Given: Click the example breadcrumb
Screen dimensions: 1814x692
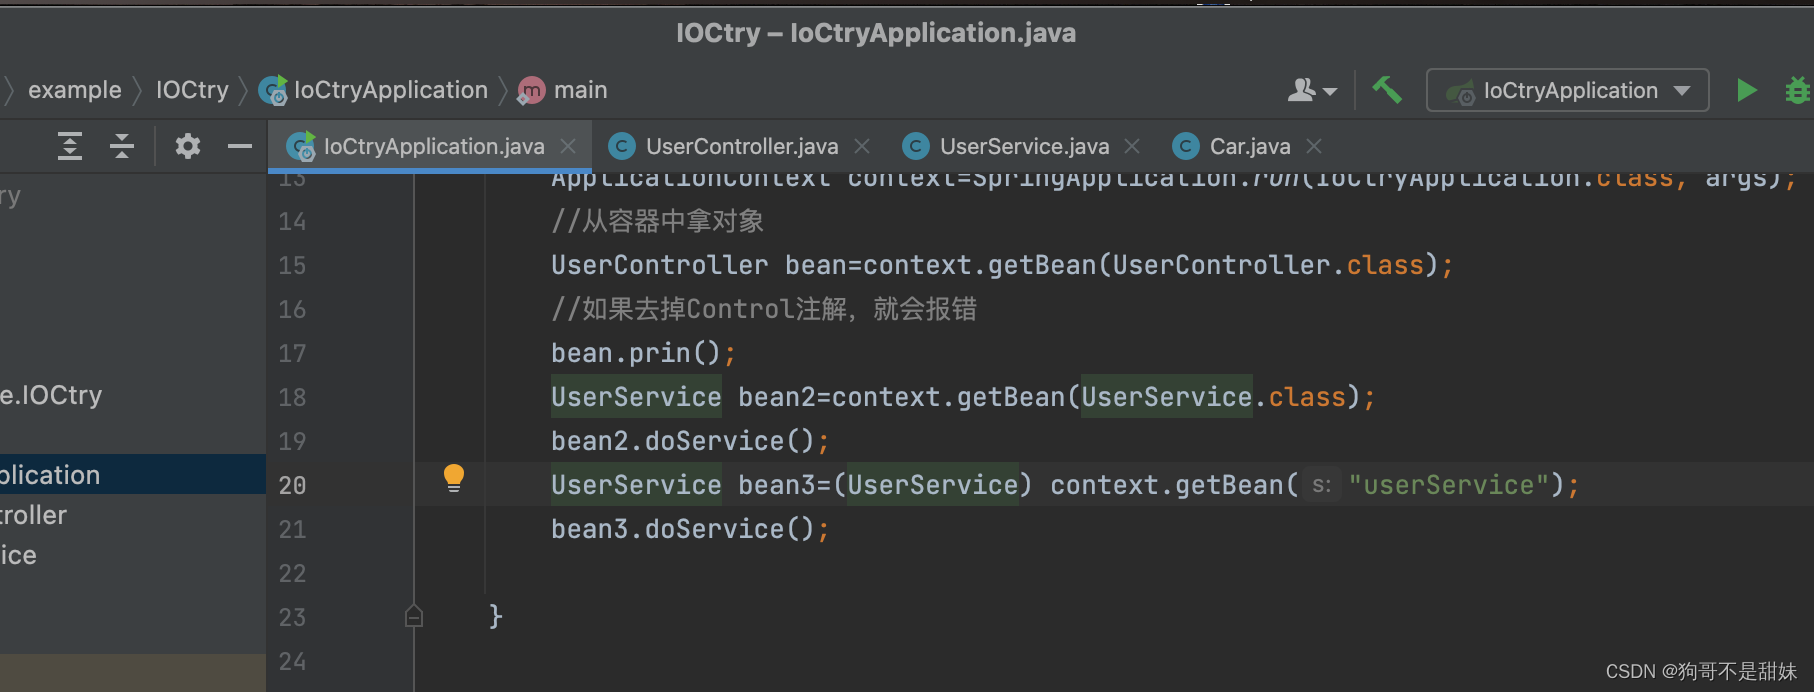Looking at the screenshot, I should [x=75, y=90].
